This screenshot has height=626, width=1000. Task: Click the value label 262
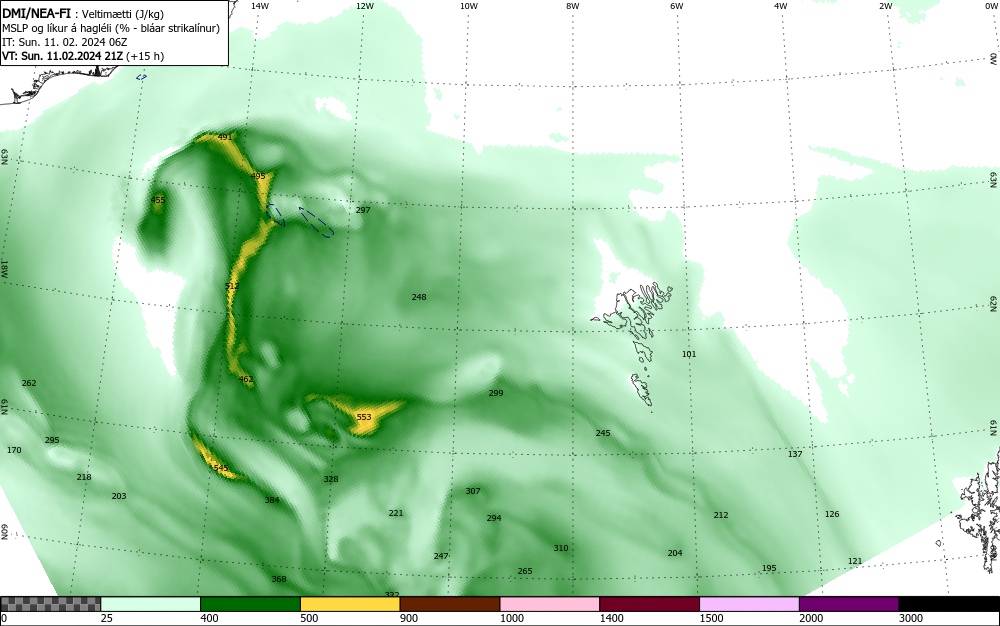point(29,383)
